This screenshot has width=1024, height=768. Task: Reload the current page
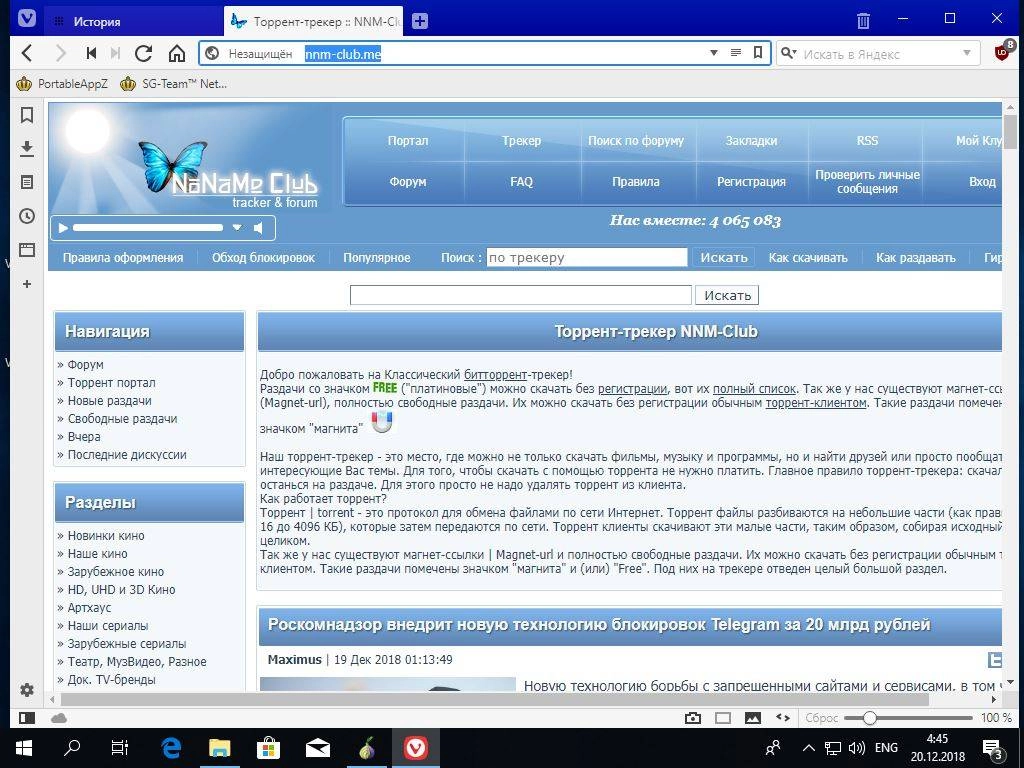(144, 53)
